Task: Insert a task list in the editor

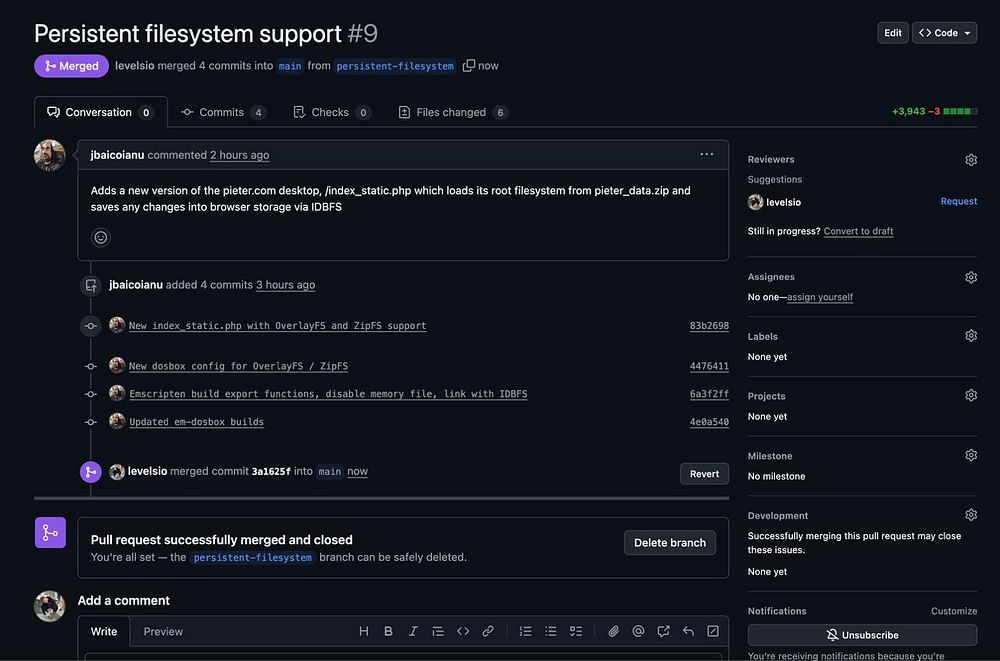Action: (576, 631)
